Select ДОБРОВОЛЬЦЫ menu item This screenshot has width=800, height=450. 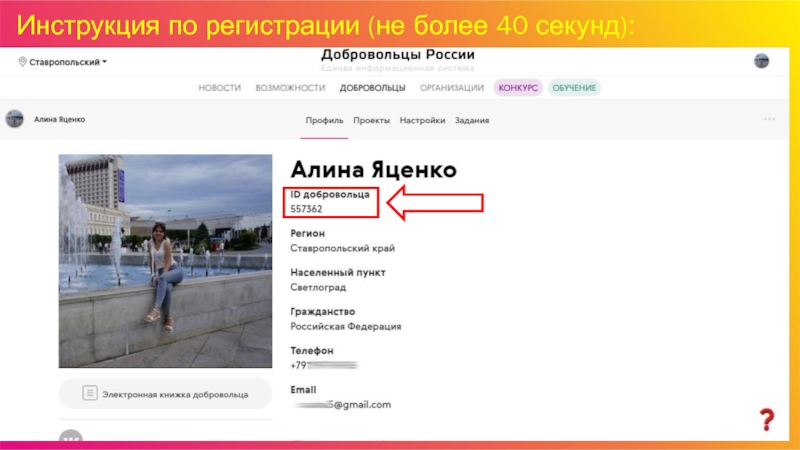tap(372, 88)
